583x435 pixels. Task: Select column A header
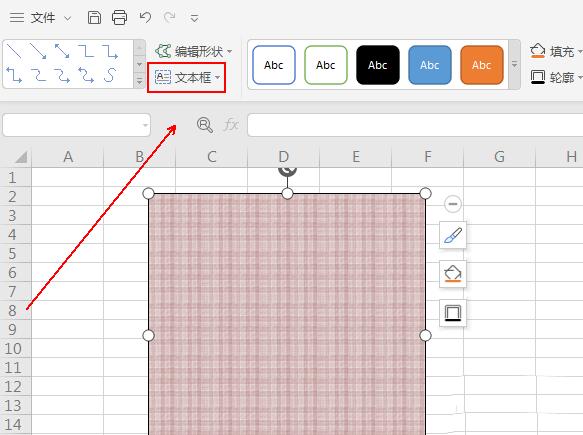pyautogui.click(x=68, y=157)
